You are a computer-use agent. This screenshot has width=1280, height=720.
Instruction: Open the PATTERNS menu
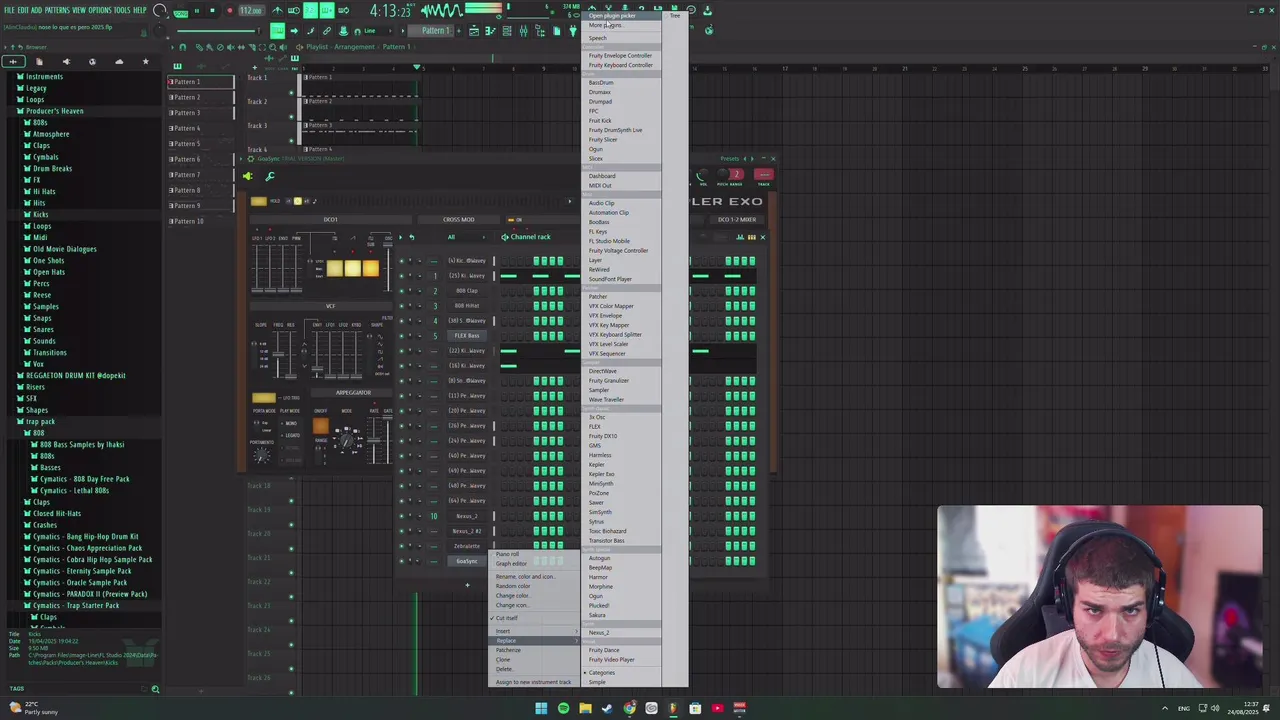click(58, 10)
